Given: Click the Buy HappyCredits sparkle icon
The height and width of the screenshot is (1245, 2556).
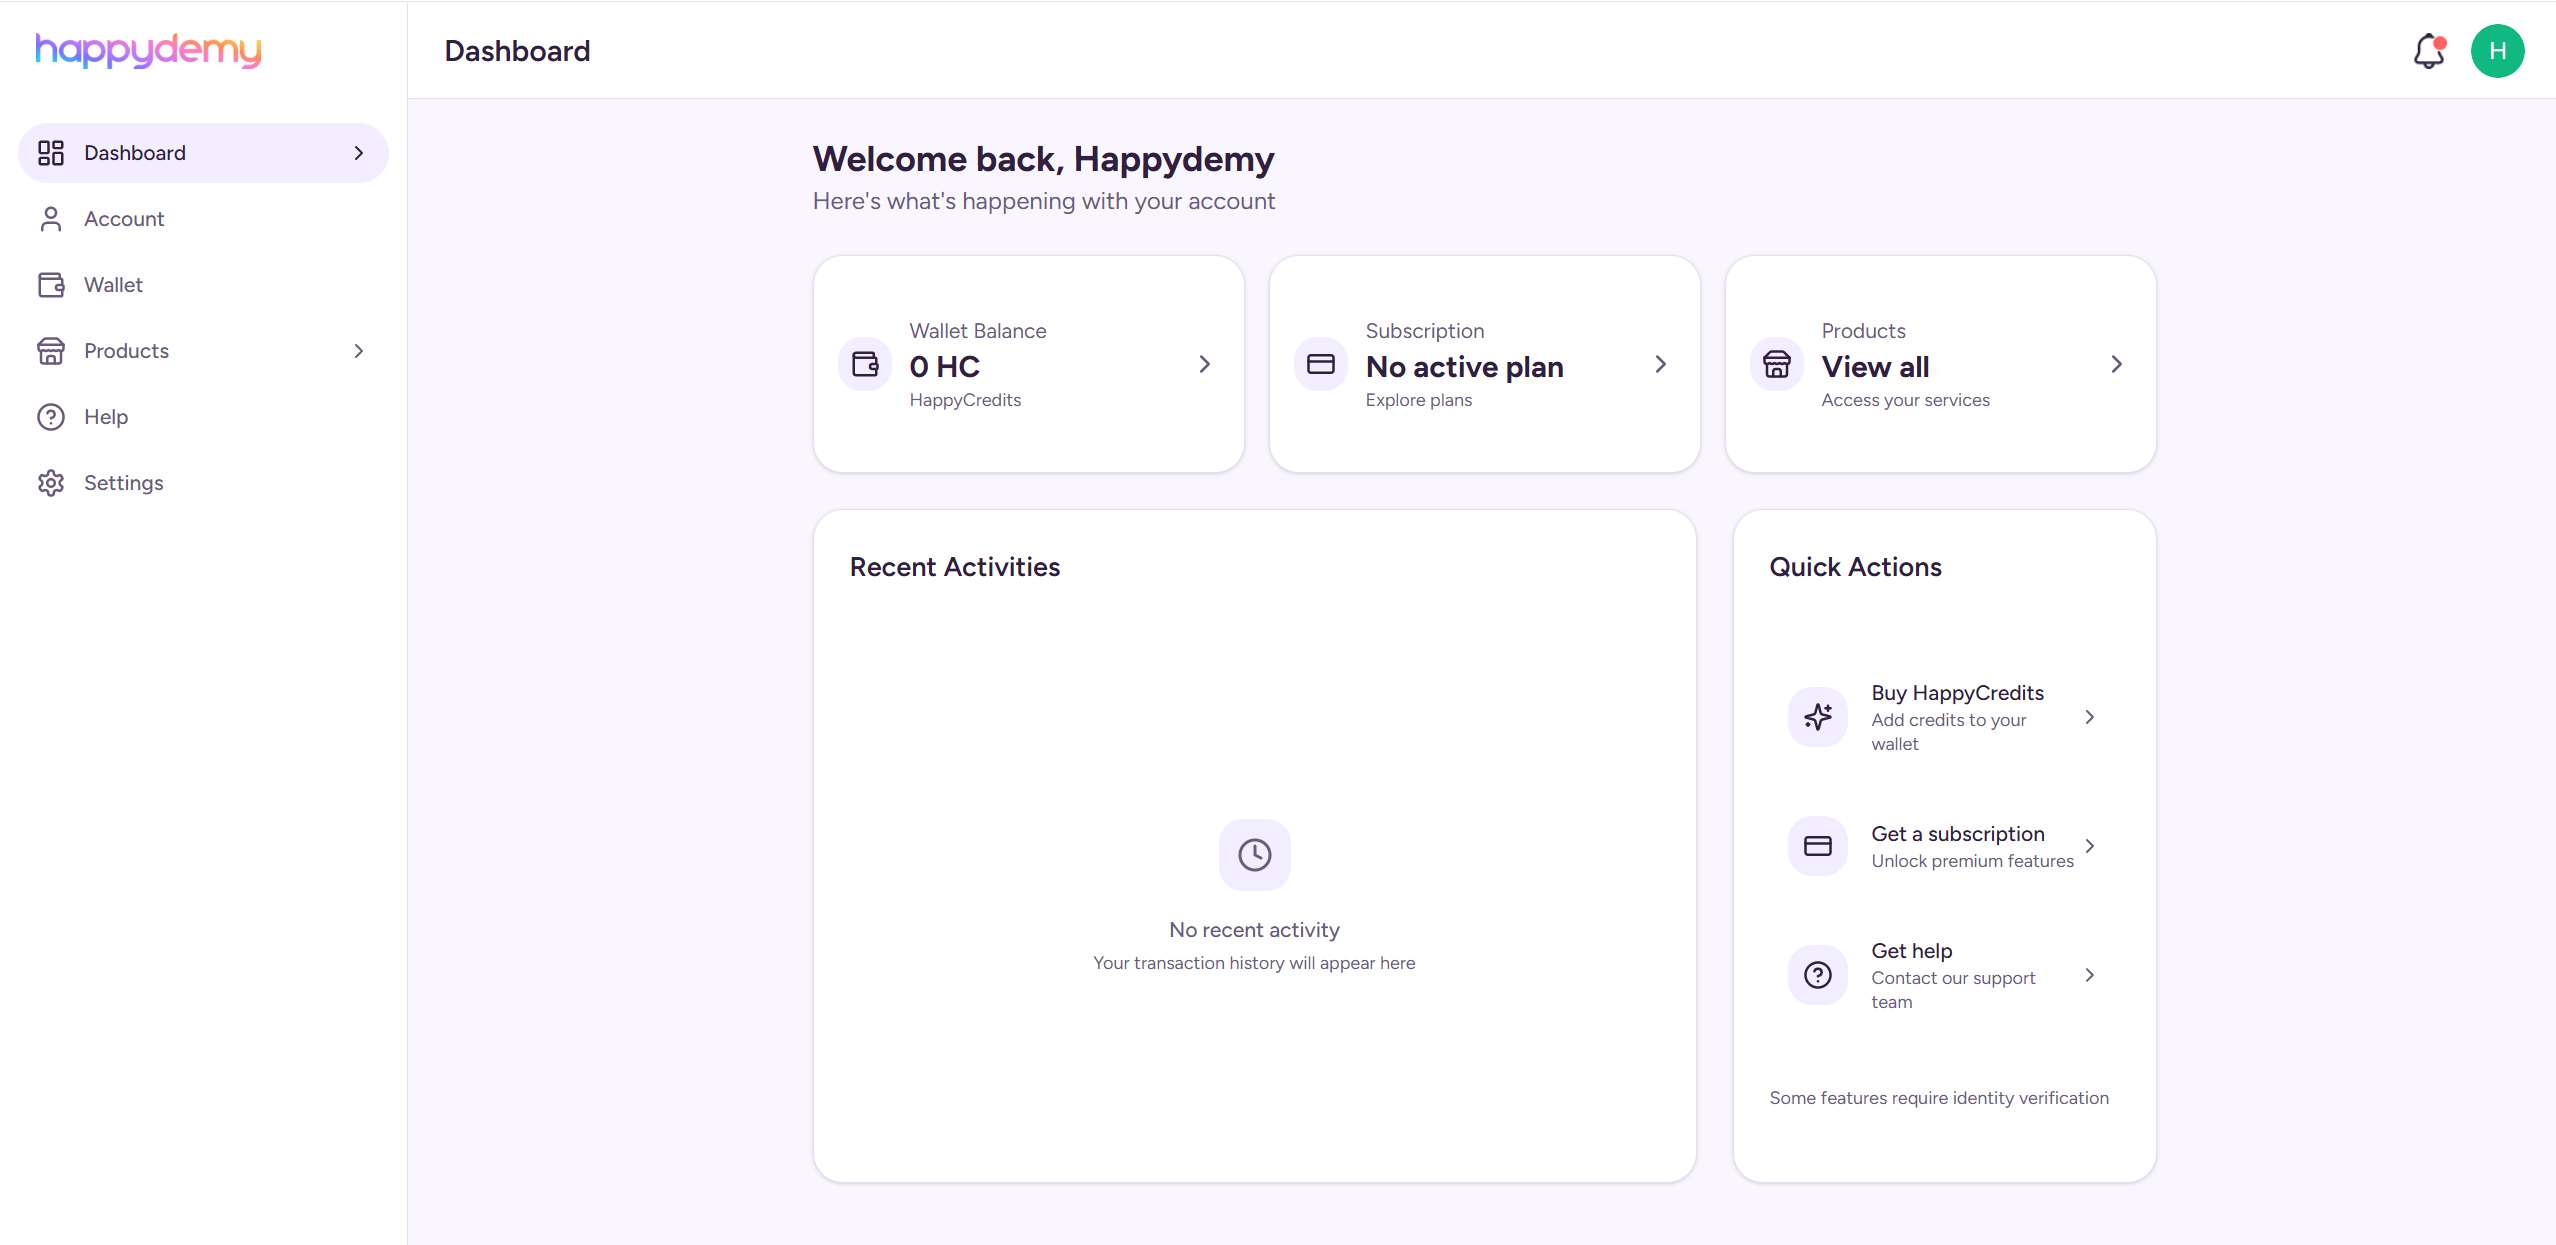Looking at the screenshot, I should [1818, 717].
